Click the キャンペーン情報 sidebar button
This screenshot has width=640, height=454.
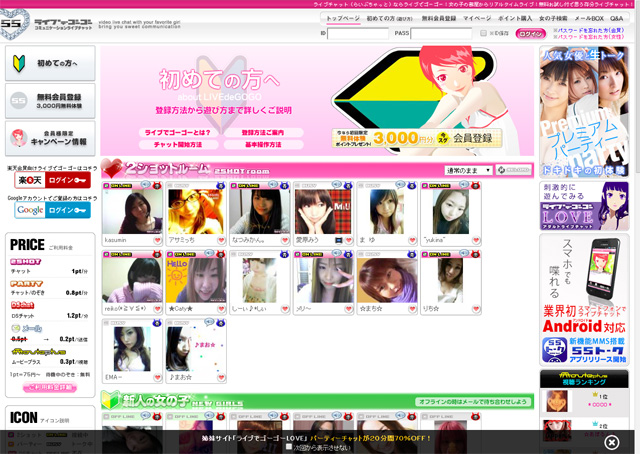pos(50,138)
